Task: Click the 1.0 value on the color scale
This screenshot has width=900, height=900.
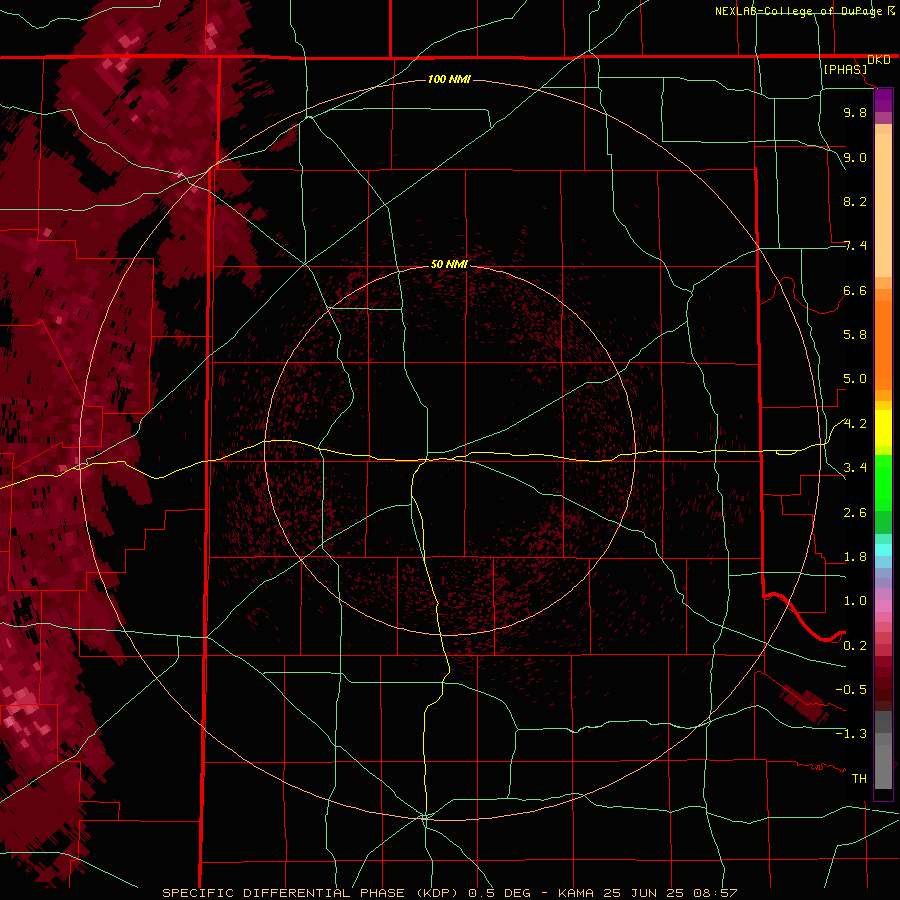Action: (855, 601)
